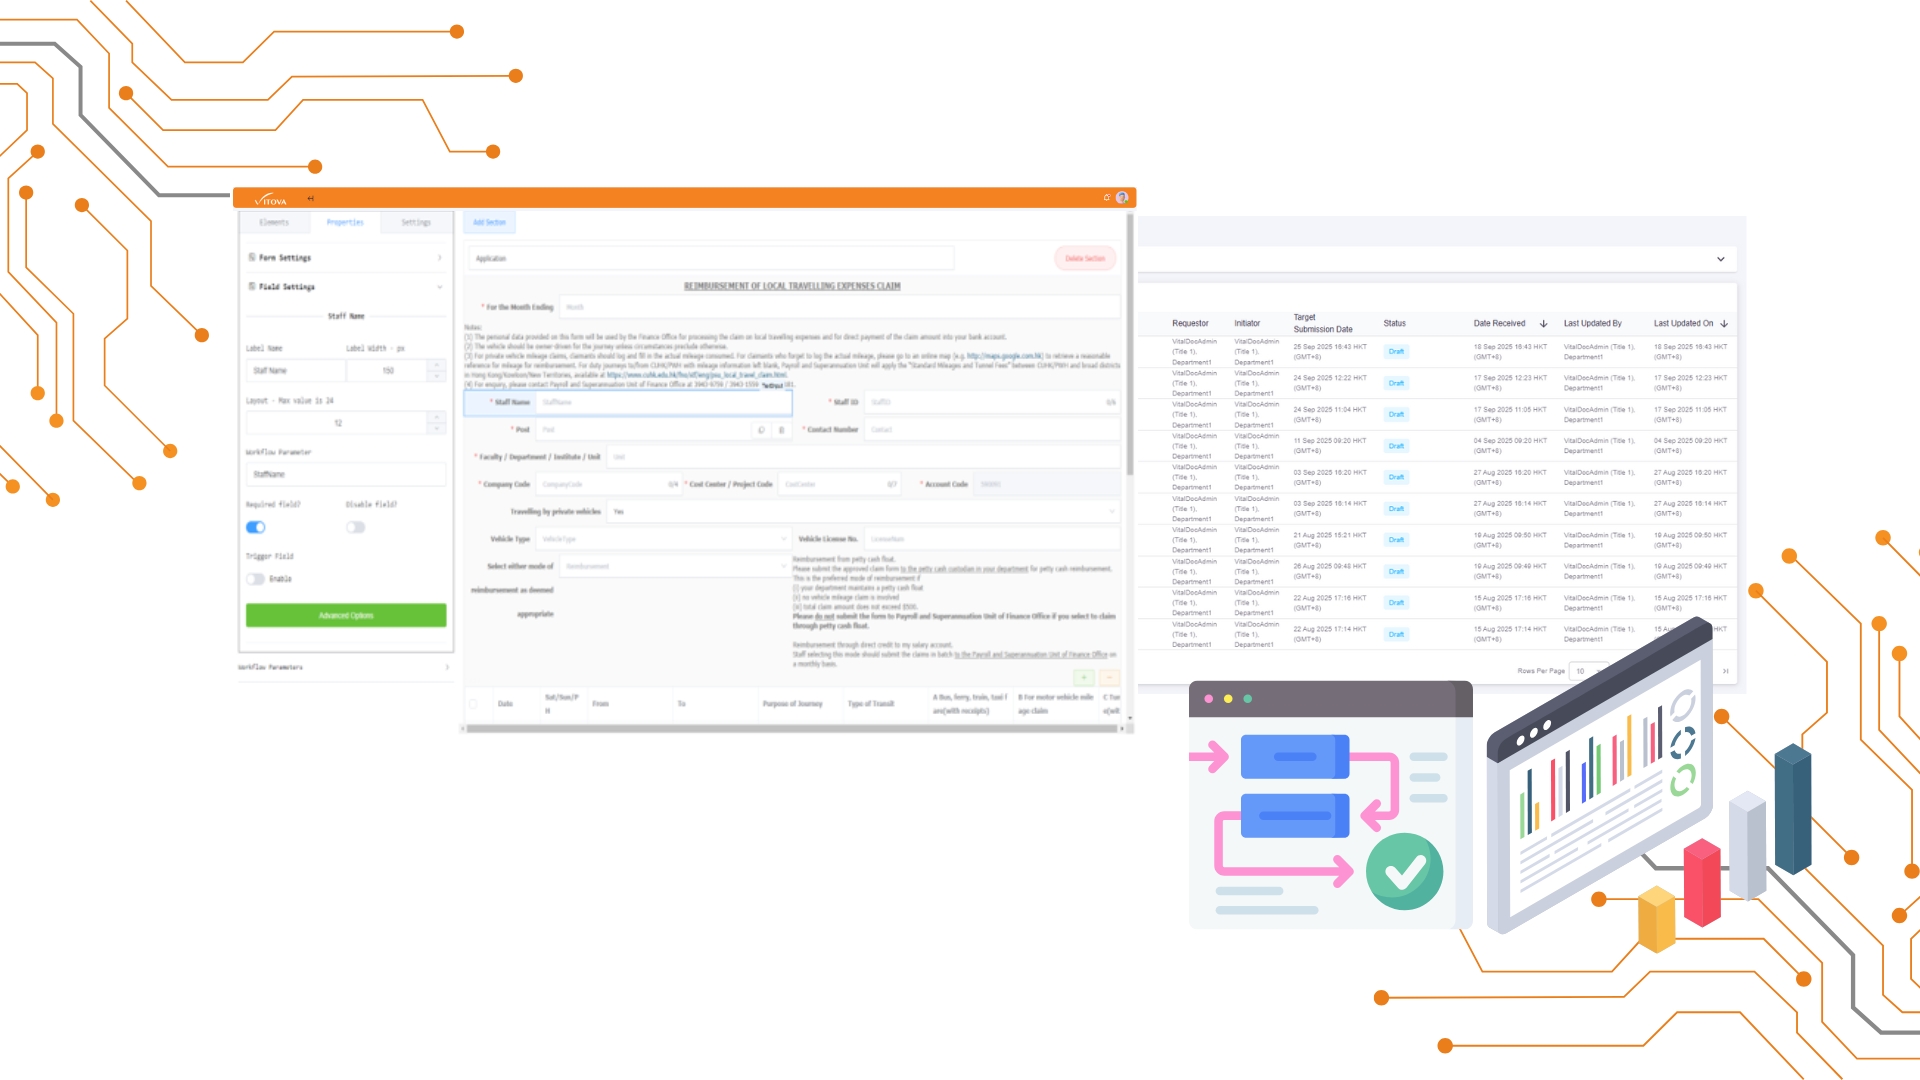
Task: Click the Staff Name input field
Action: pos(663,403)
